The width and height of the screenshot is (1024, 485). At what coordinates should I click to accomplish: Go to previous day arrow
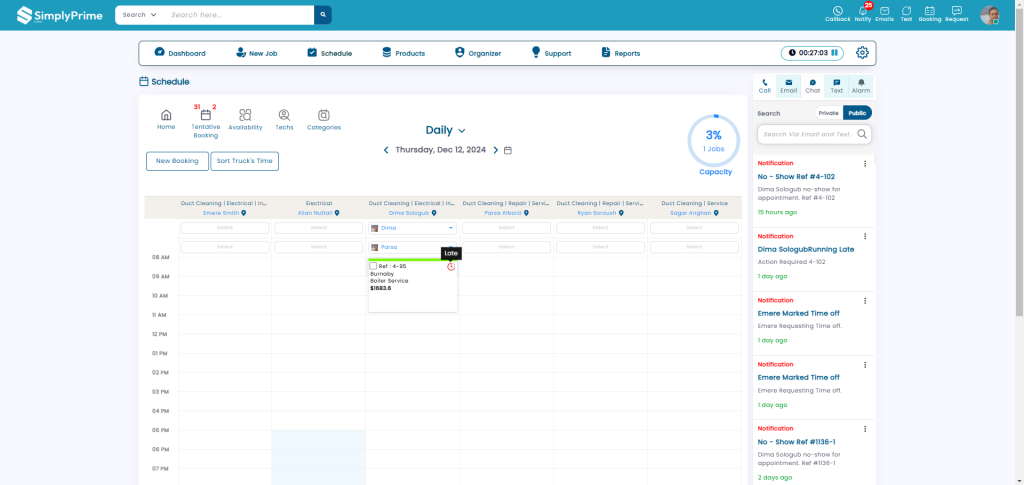386,150
